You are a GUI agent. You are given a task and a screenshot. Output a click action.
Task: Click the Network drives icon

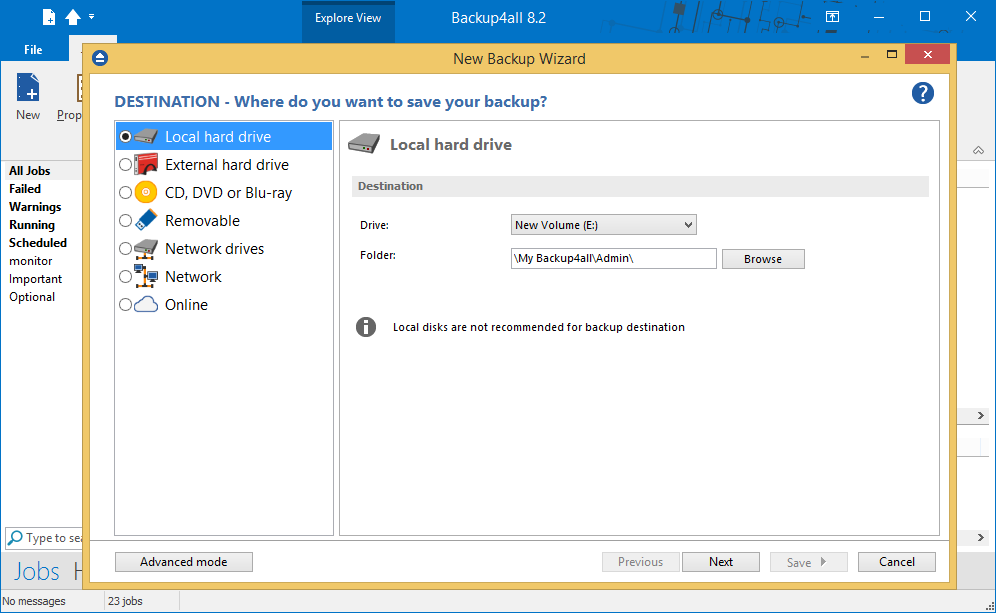[146, 248]
